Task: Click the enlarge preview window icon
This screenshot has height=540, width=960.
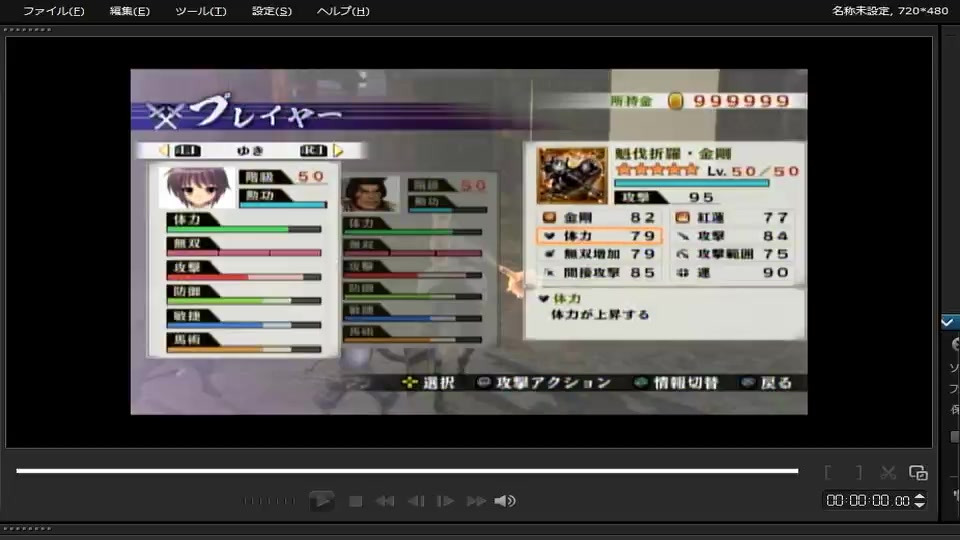Action: pyautogui.click(x=918, y=473)
